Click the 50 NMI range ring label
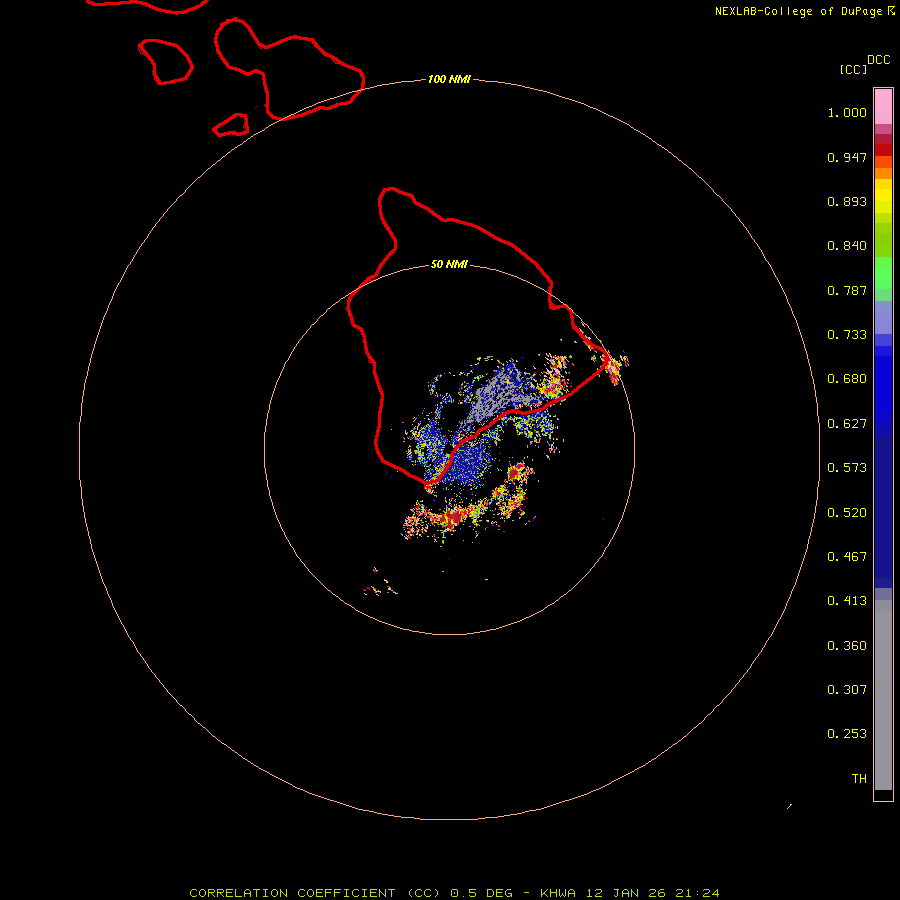 pyautogui.click(x=449, y=264)
